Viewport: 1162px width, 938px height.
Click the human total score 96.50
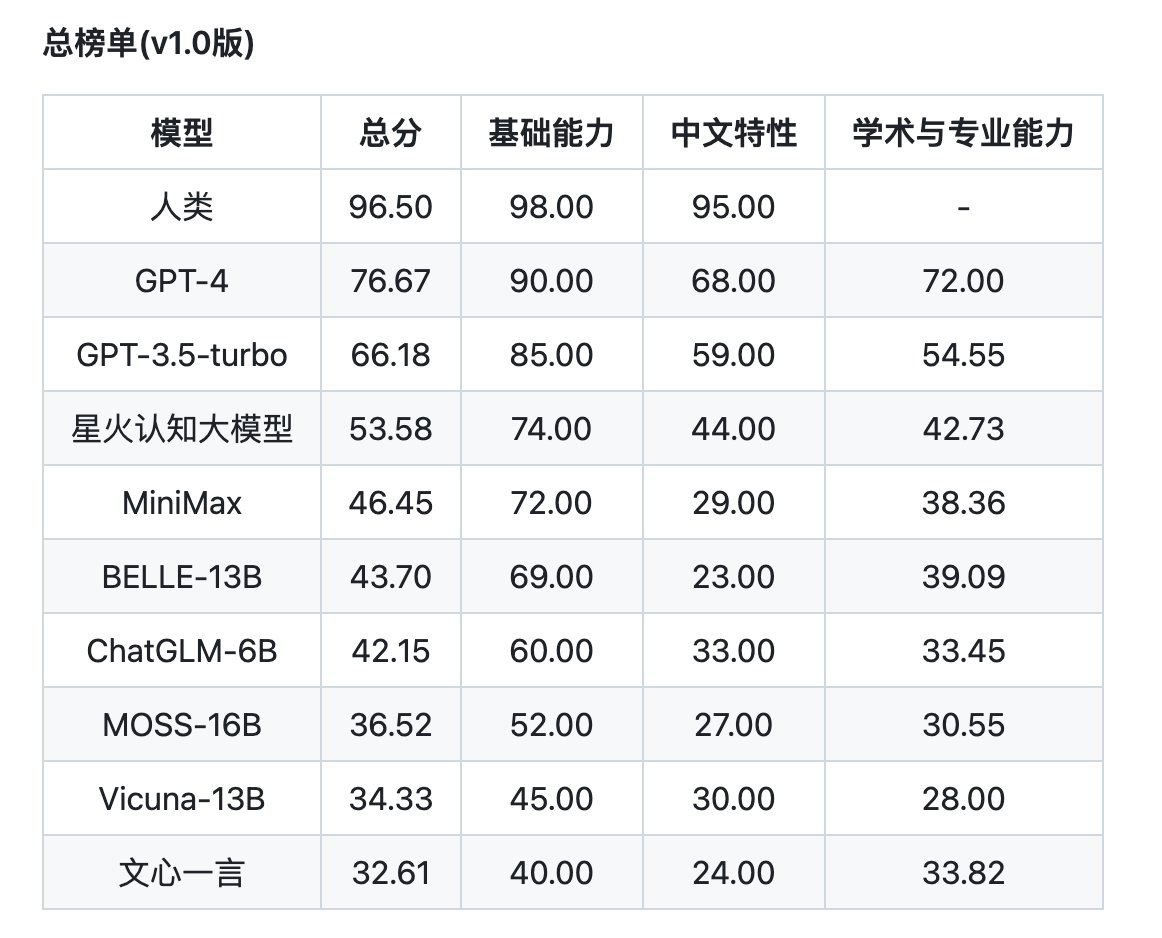[x=391, y=207]
